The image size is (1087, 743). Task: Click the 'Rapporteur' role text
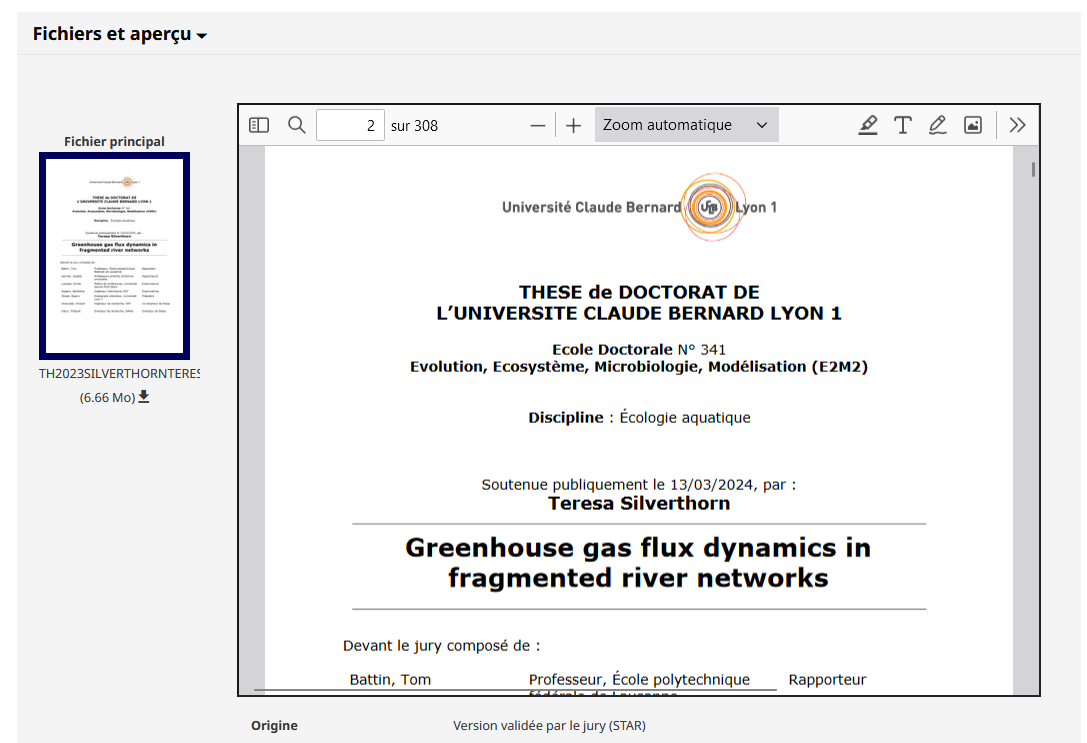pos(827,680)
